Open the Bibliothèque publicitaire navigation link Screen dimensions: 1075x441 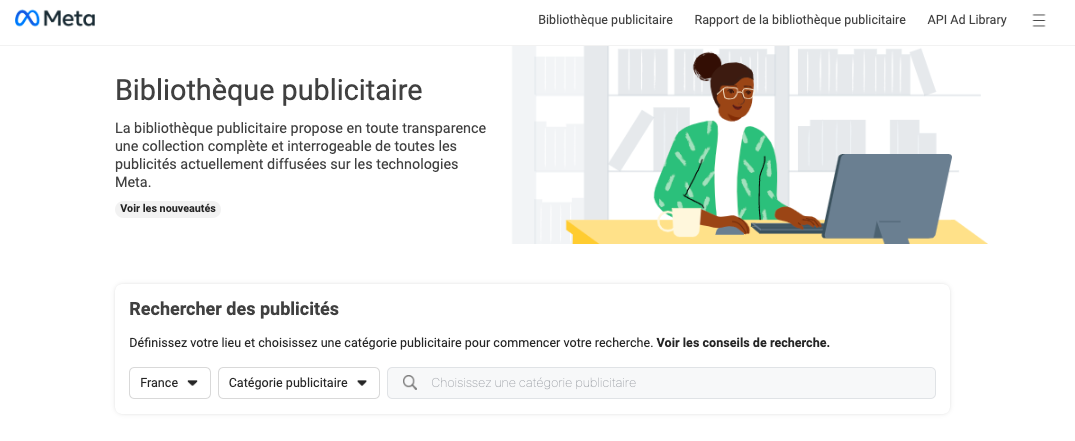(x=605, y=20)
